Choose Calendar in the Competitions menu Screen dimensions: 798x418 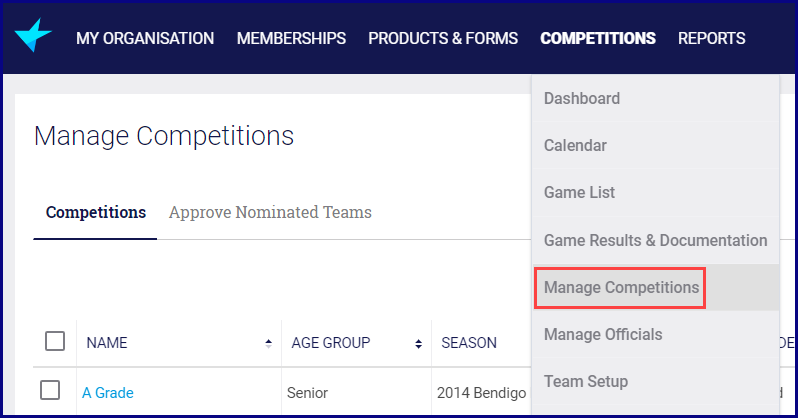pos(575,145)
